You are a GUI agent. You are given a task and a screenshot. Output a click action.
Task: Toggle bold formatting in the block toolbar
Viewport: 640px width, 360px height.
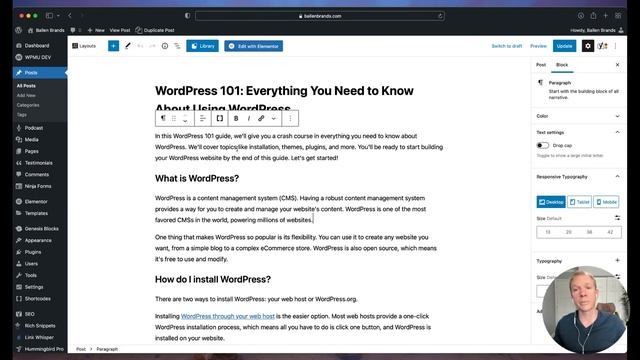[236, 118]
